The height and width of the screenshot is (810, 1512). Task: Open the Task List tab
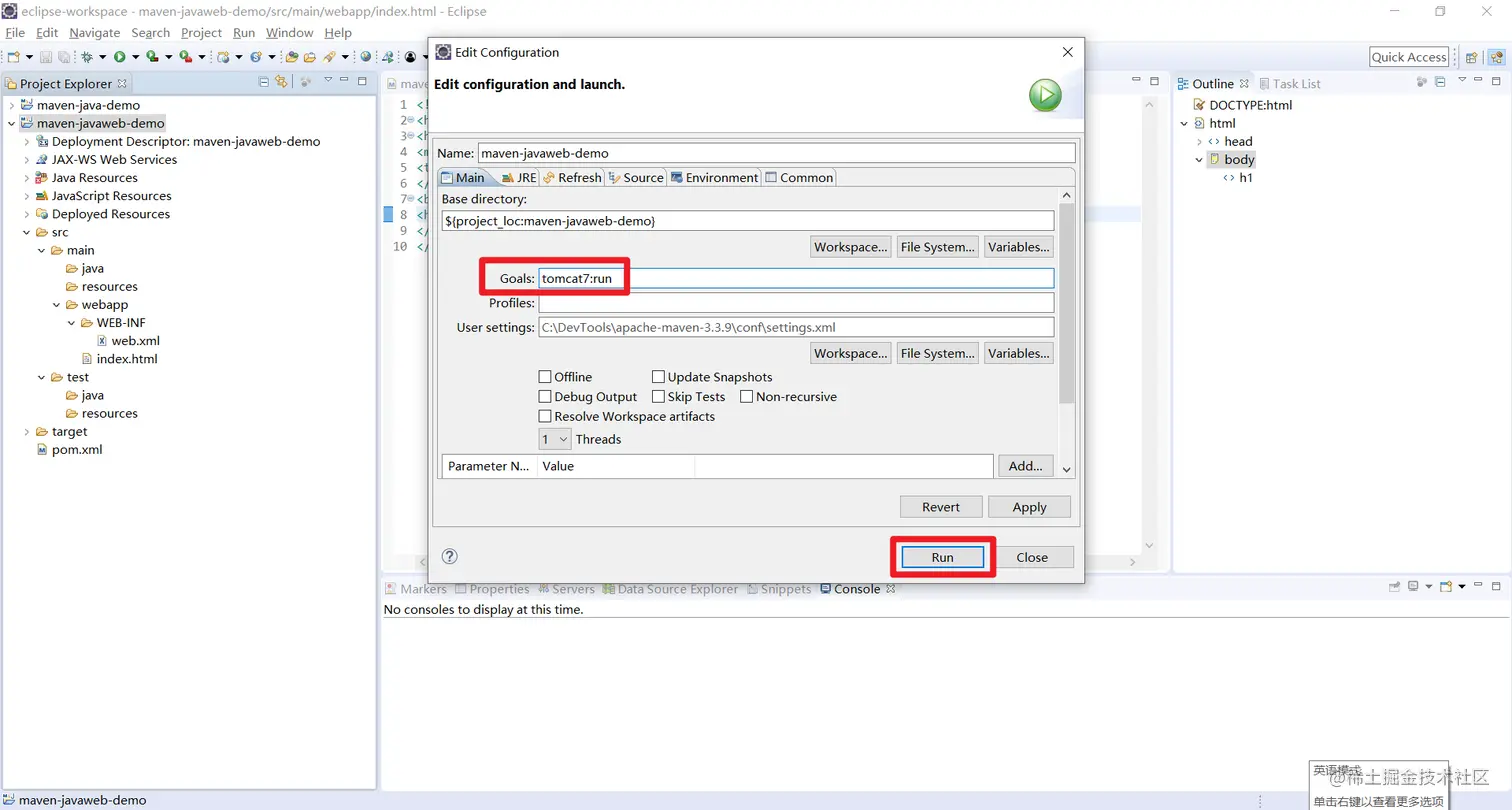click(x=1290, y=84)
